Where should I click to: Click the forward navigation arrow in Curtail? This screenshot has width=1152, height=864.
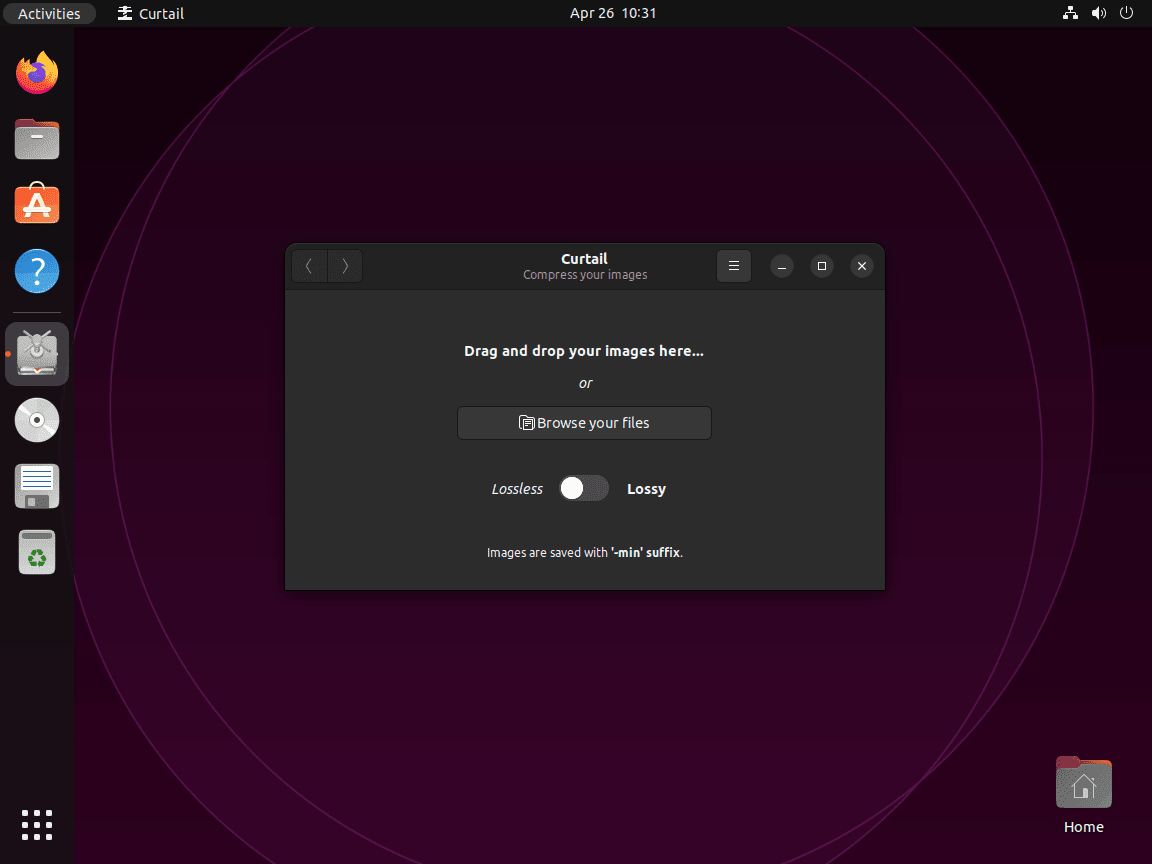click(x=345, y=266)
